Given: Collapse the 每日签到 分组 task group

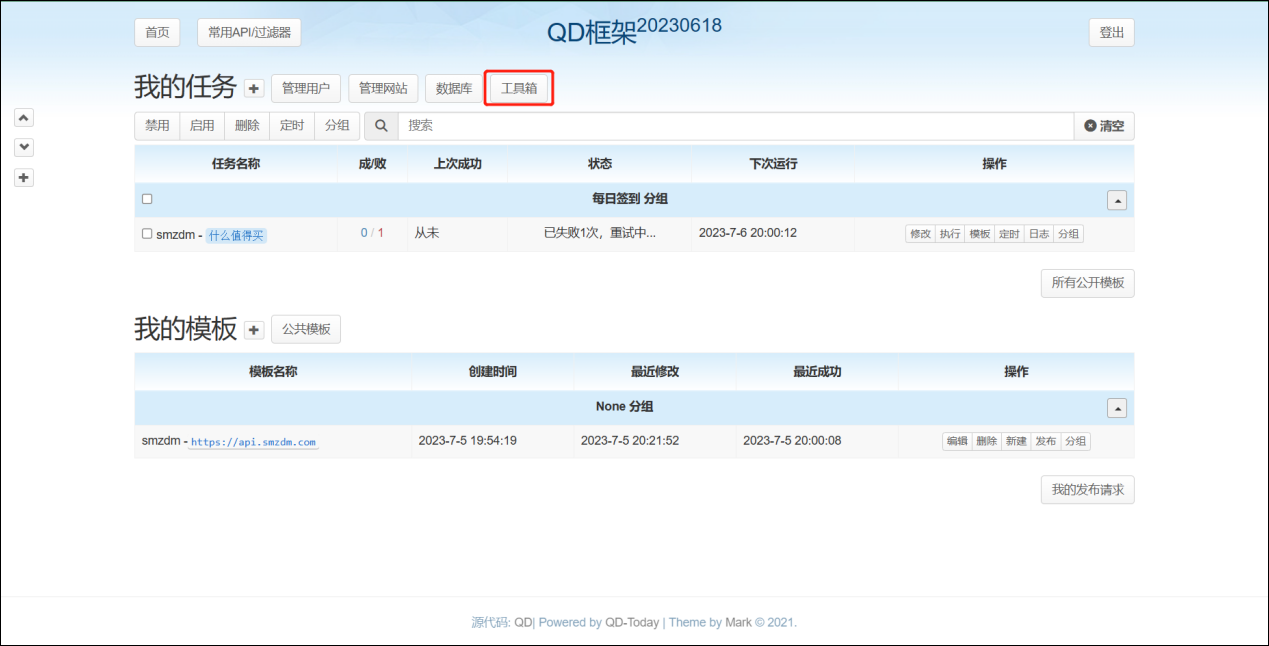Looking at the screenshot, I should [x=1117, y=200].
